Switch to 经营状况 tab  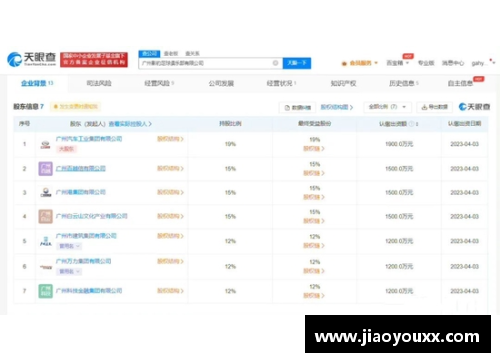tap(281, 83)
